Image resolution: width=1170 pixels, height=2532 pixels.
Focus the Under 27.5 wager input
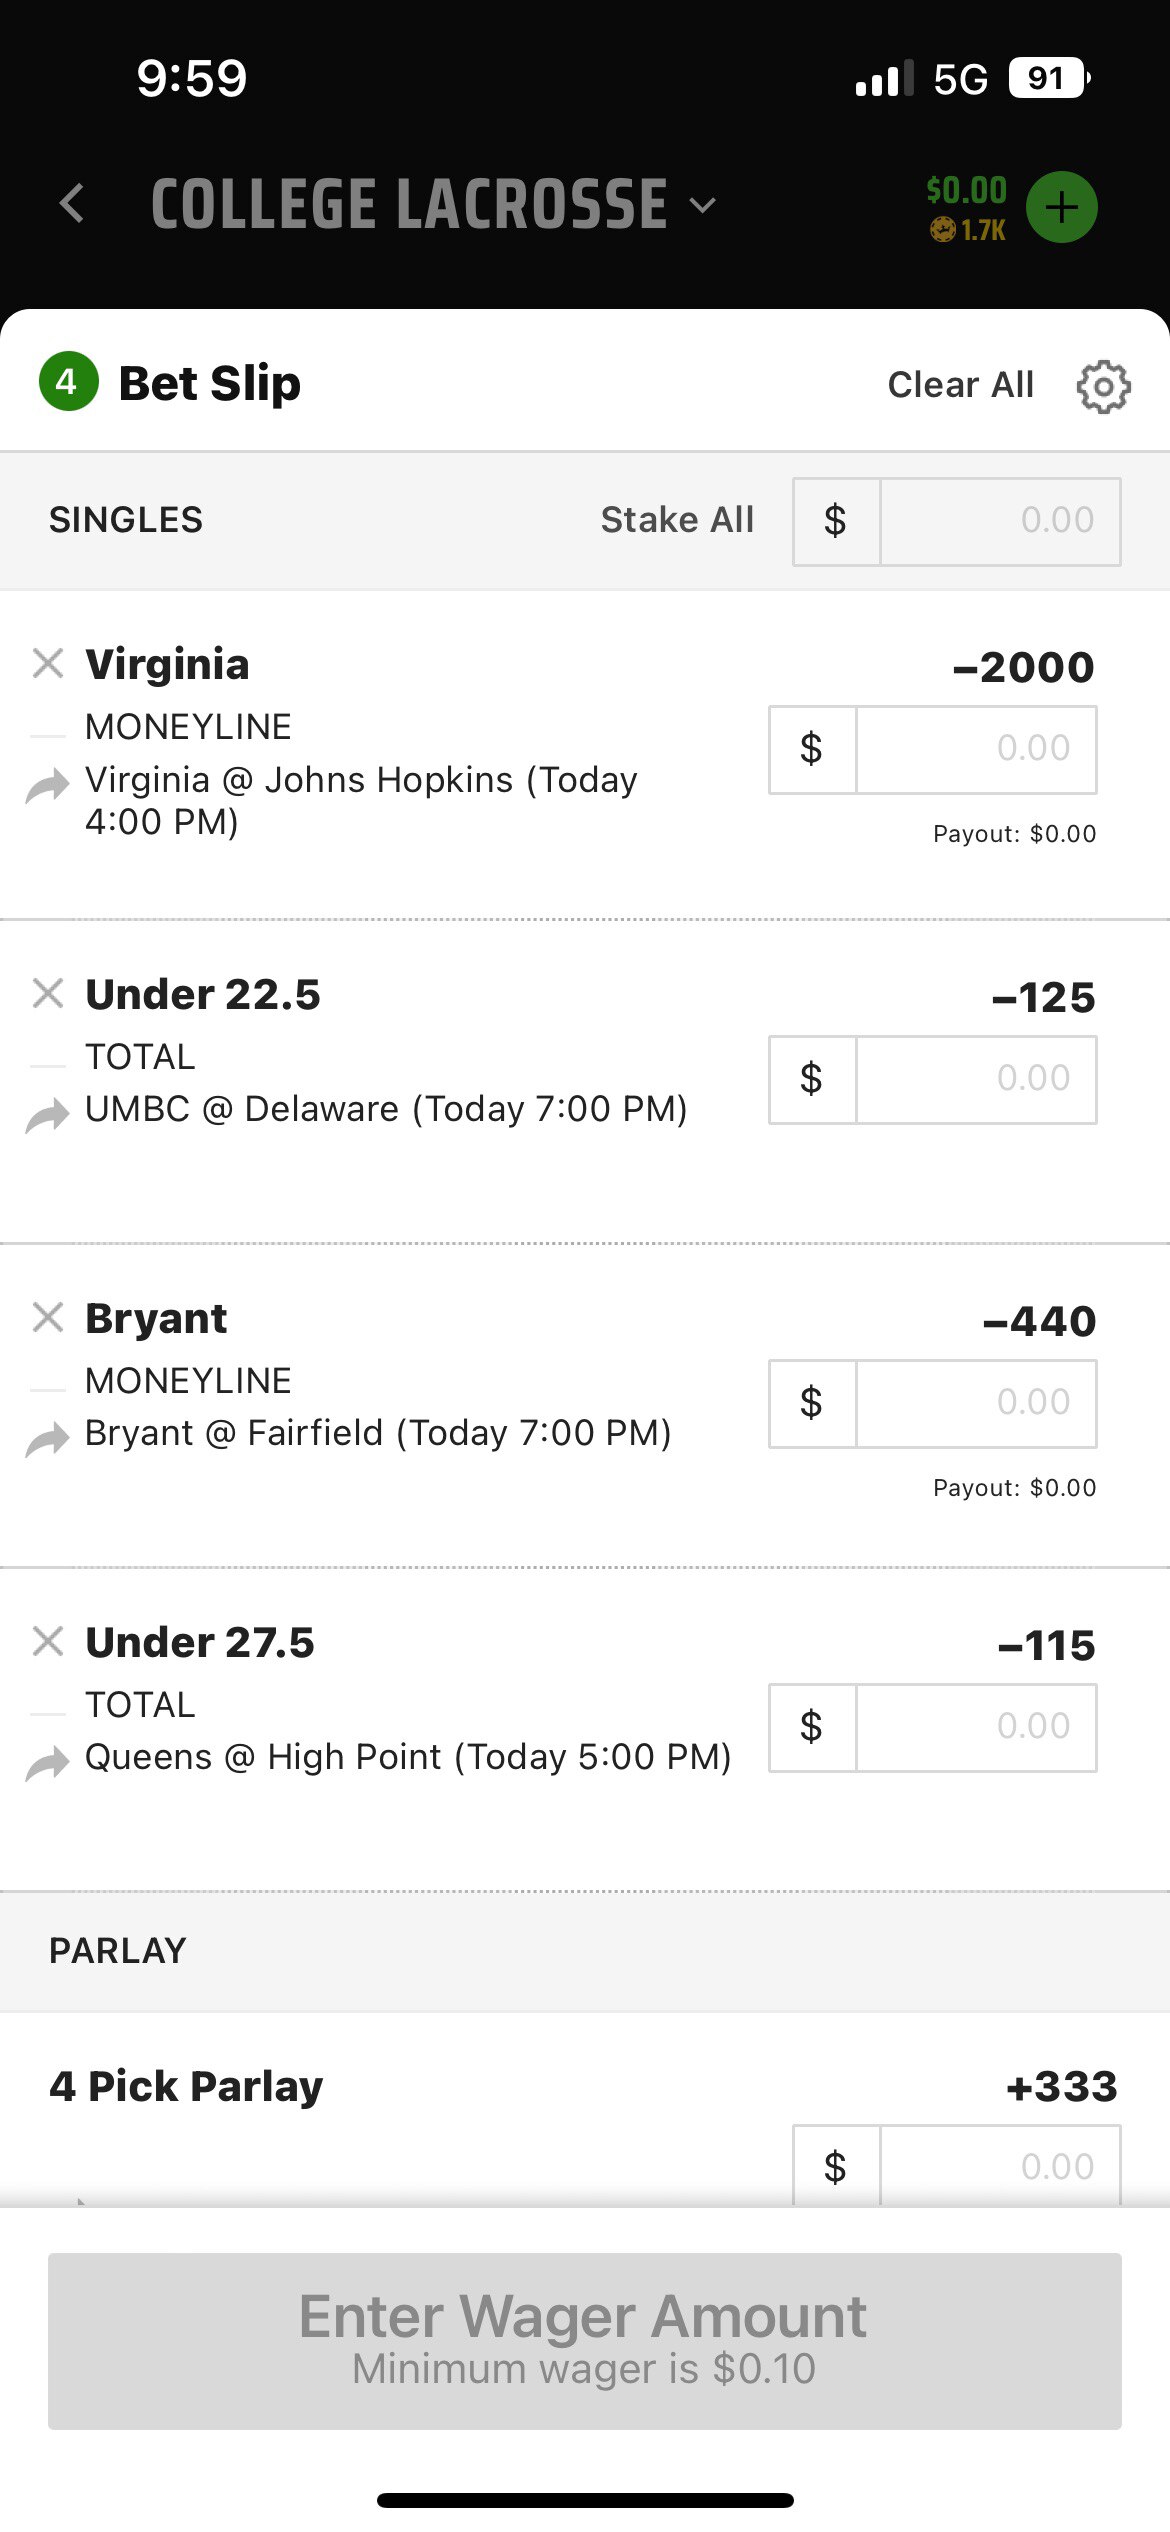tap(975, 1727)
